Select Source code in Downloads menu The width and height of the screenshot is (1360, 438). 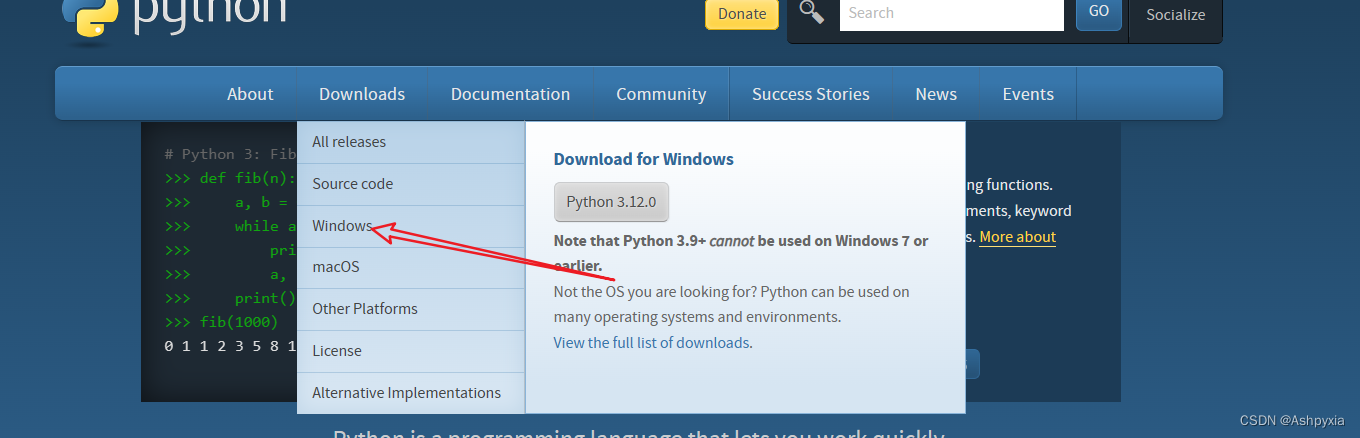pos(411,184)
